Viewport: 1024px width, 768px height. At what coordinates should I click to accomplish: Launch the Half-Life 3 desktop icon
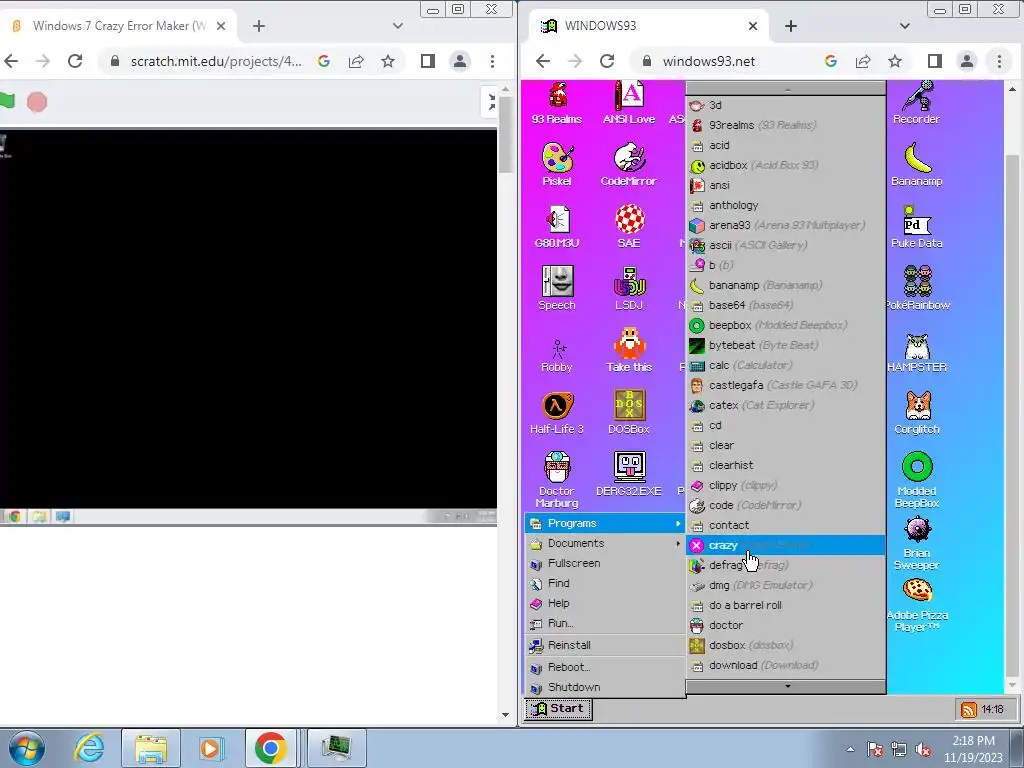click(556, 413)
